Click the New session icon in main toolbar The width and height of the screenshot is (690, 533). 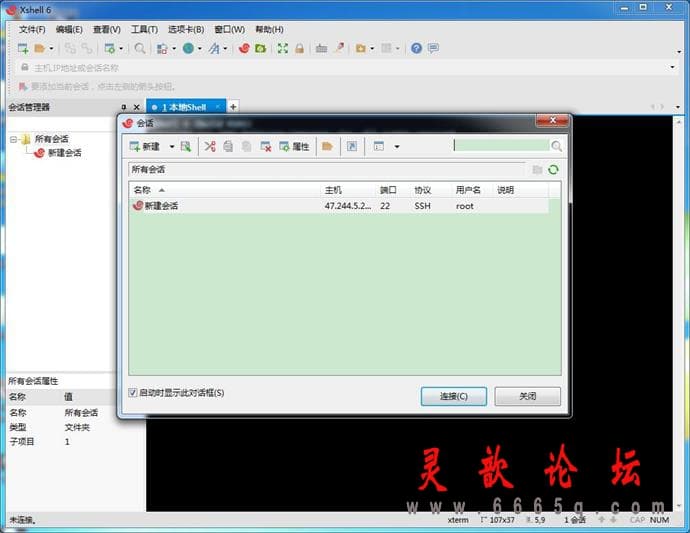23,48
